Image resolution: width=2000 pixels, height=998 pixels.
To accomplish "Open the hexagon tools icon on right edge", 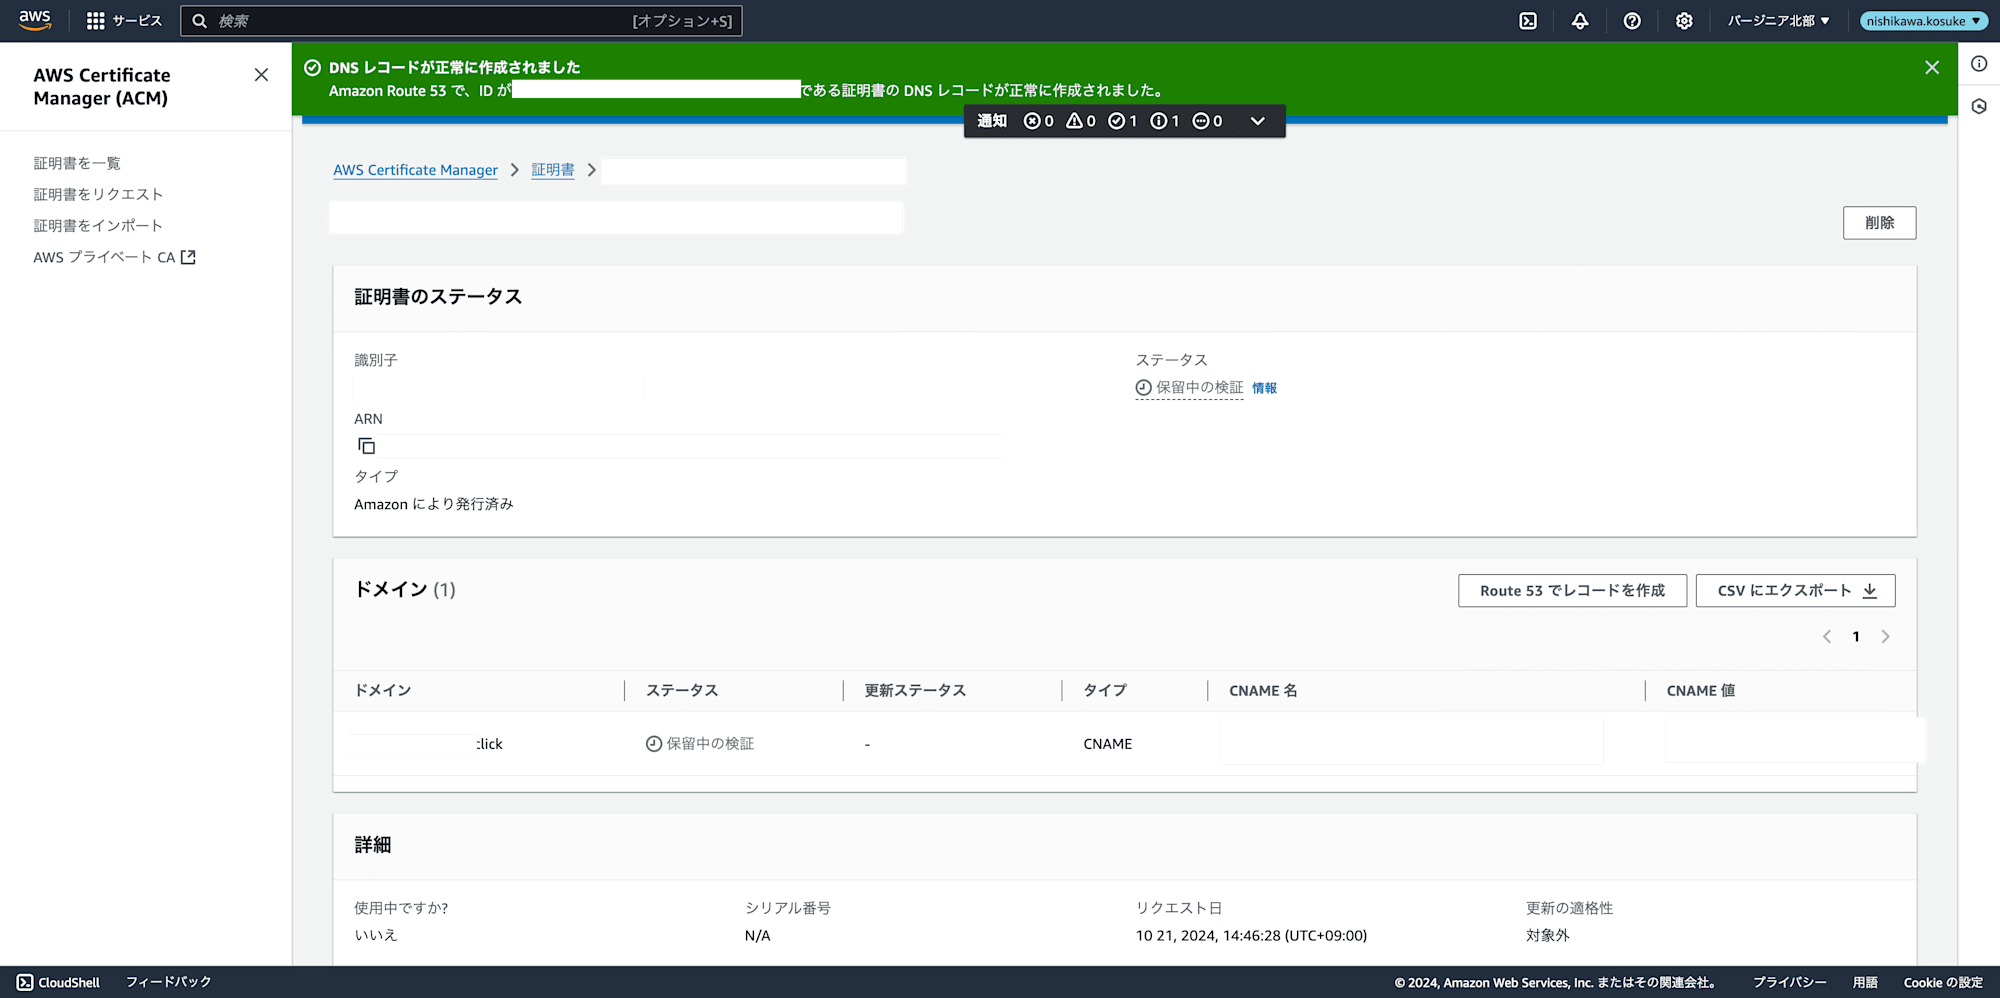I will 1979,106.
